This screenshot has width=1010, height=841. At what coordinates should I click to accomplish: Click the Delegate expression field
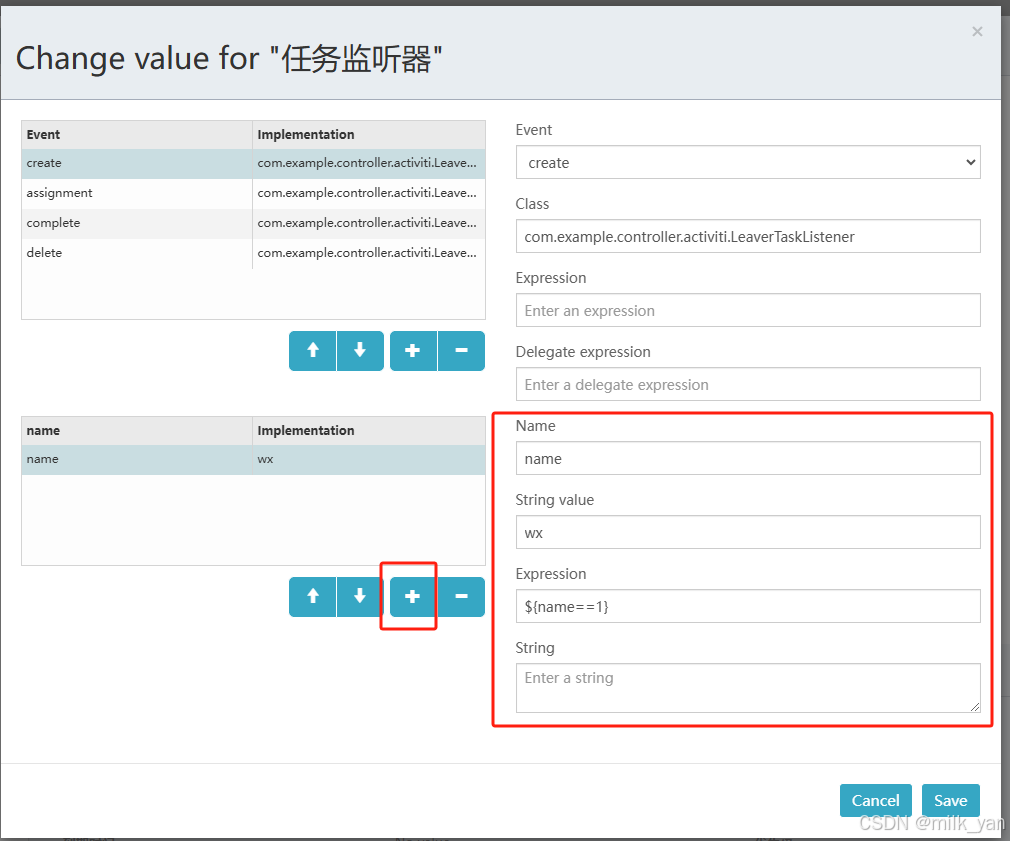748,384
